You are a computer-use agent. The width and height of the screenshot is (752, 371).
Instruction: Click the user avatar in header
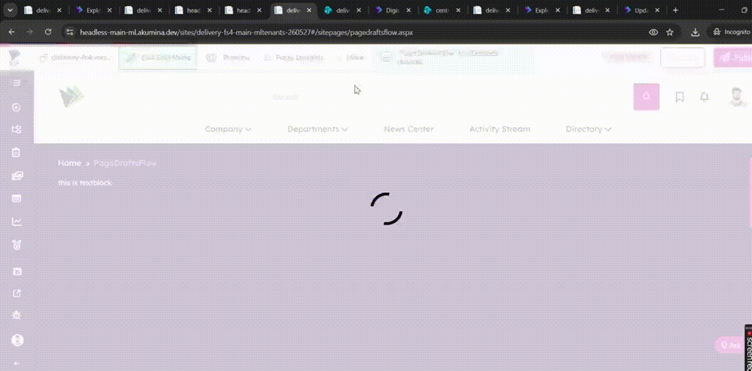pos(737,97)
